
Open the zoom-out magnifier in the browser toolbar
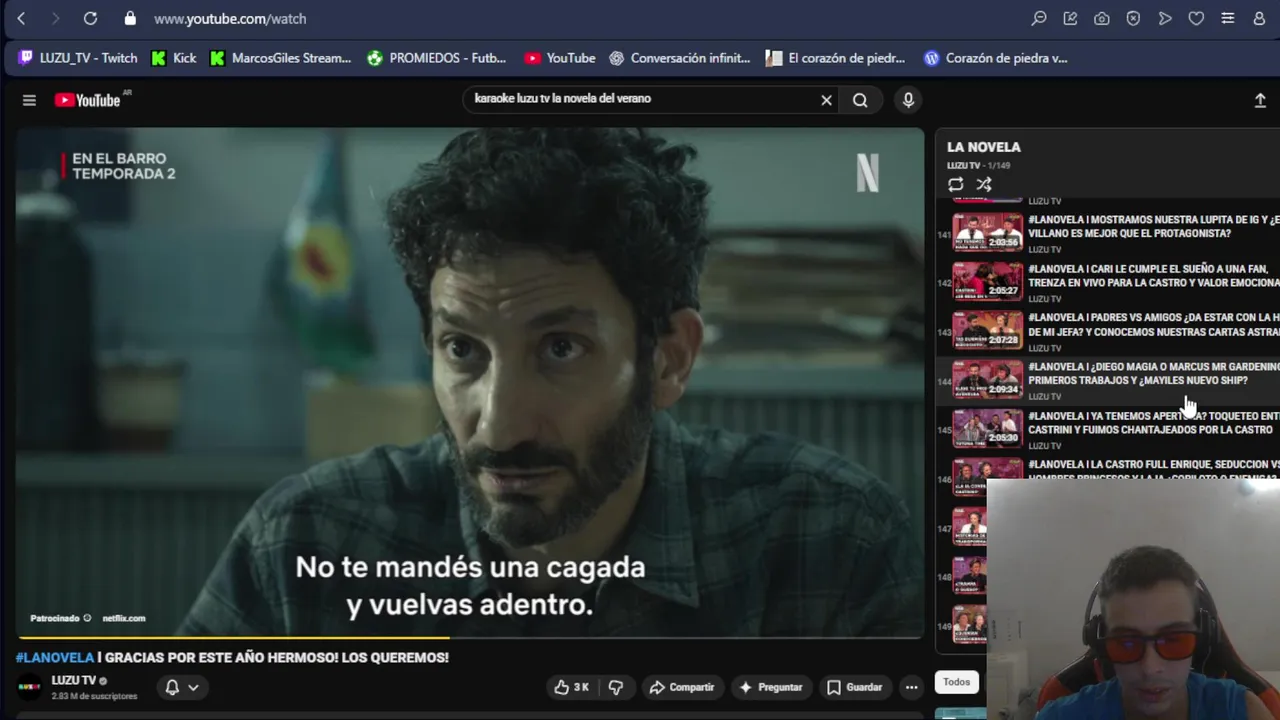tap(1039, 18)
